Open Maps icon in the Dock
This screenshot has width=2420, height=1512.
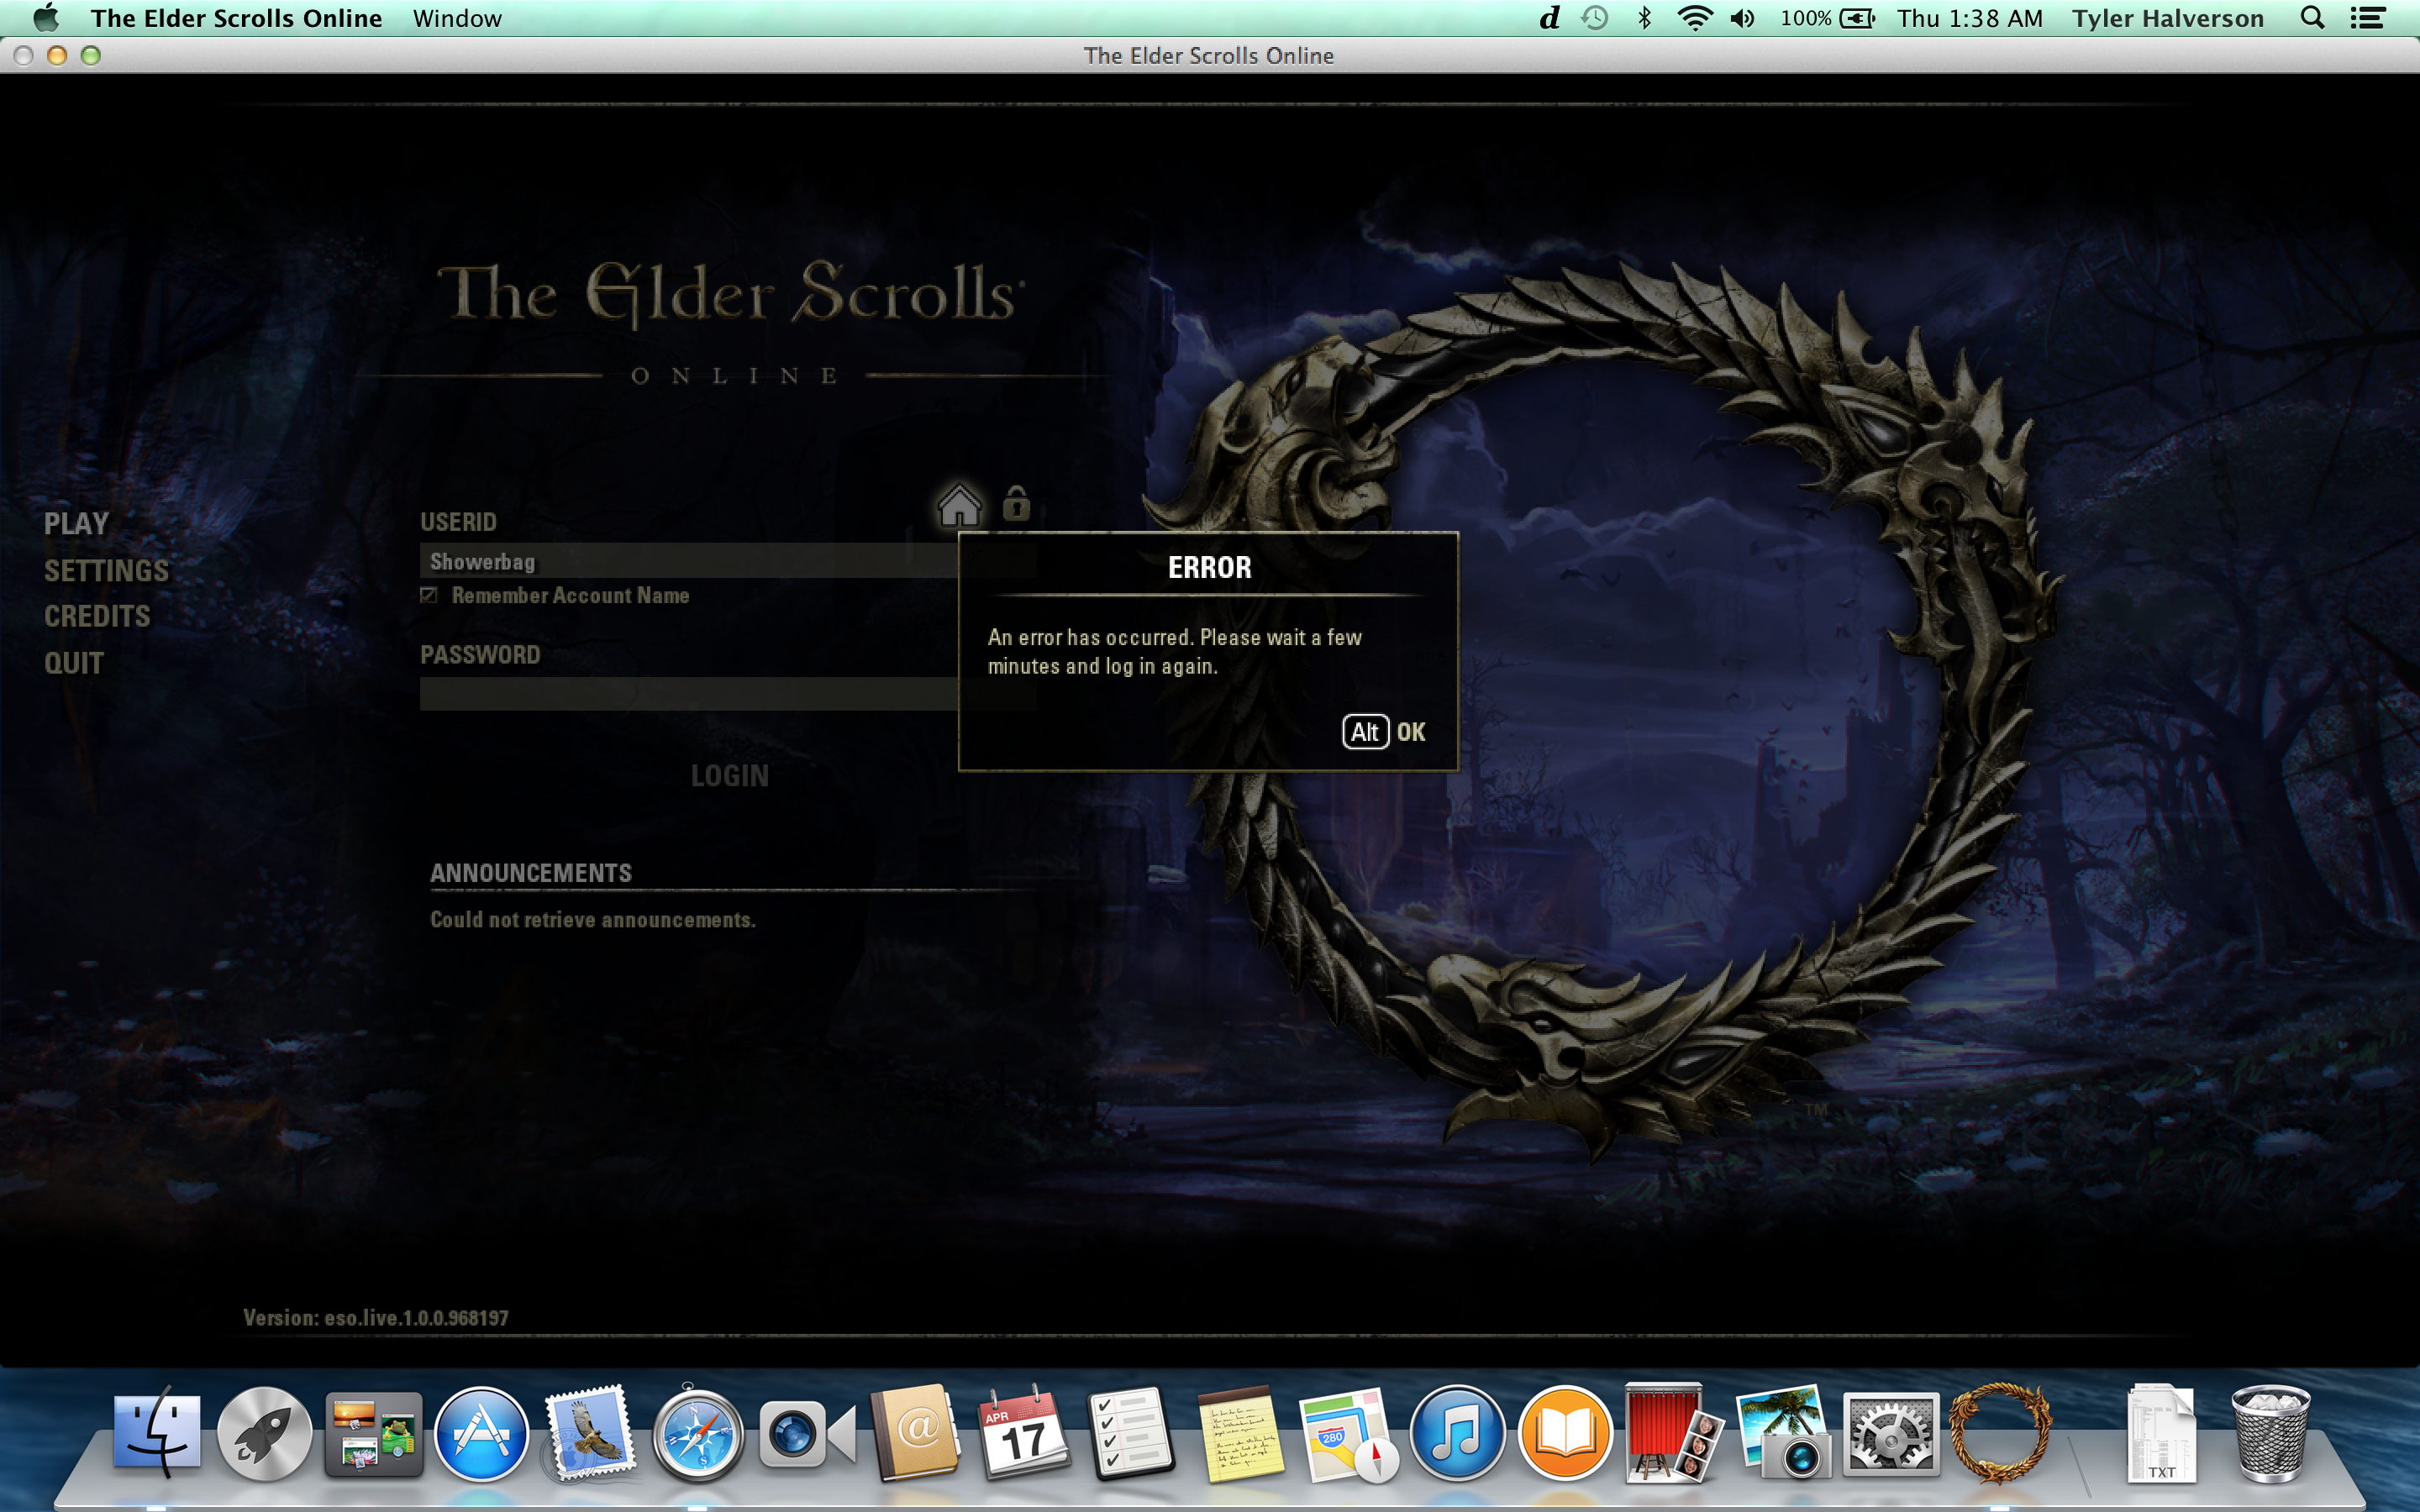[x=1348, y=1434]
